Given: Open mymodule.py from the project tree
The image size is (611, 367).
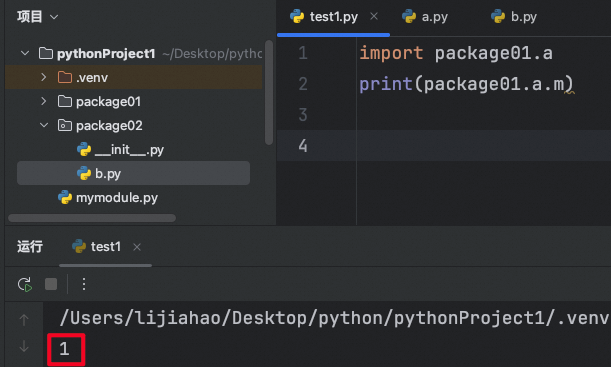Looking at the screenshot, I should tap(117, 198).
